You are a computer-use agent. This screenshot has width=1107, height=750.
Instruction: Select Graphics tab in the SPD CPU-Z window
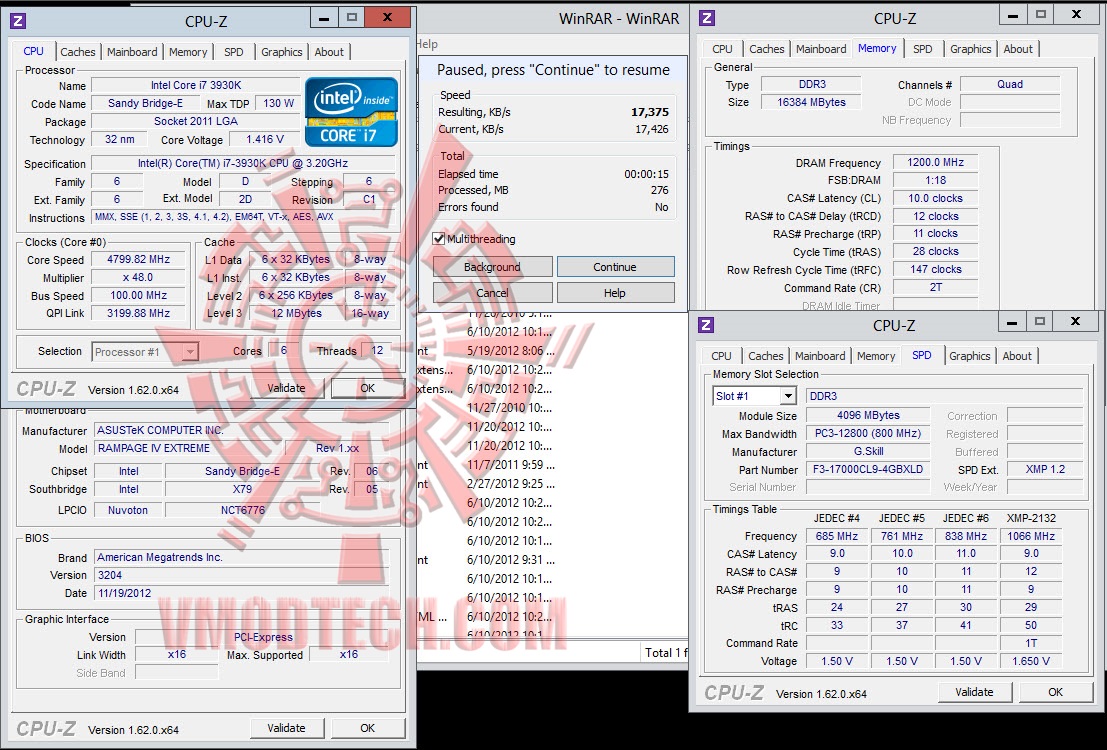[970, 357]
